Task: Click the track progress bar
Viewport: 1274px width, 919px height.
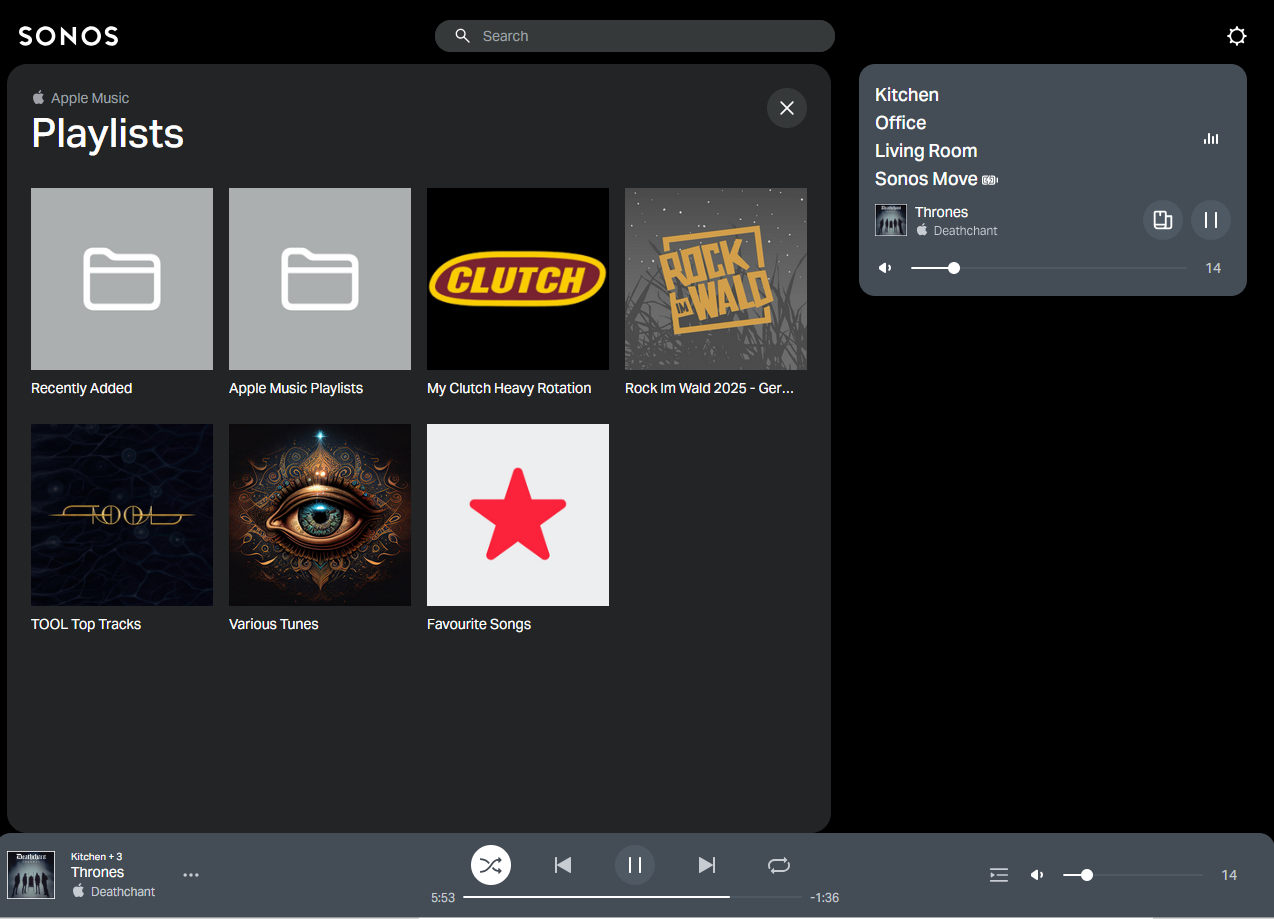Action: [x=632, y=897]
